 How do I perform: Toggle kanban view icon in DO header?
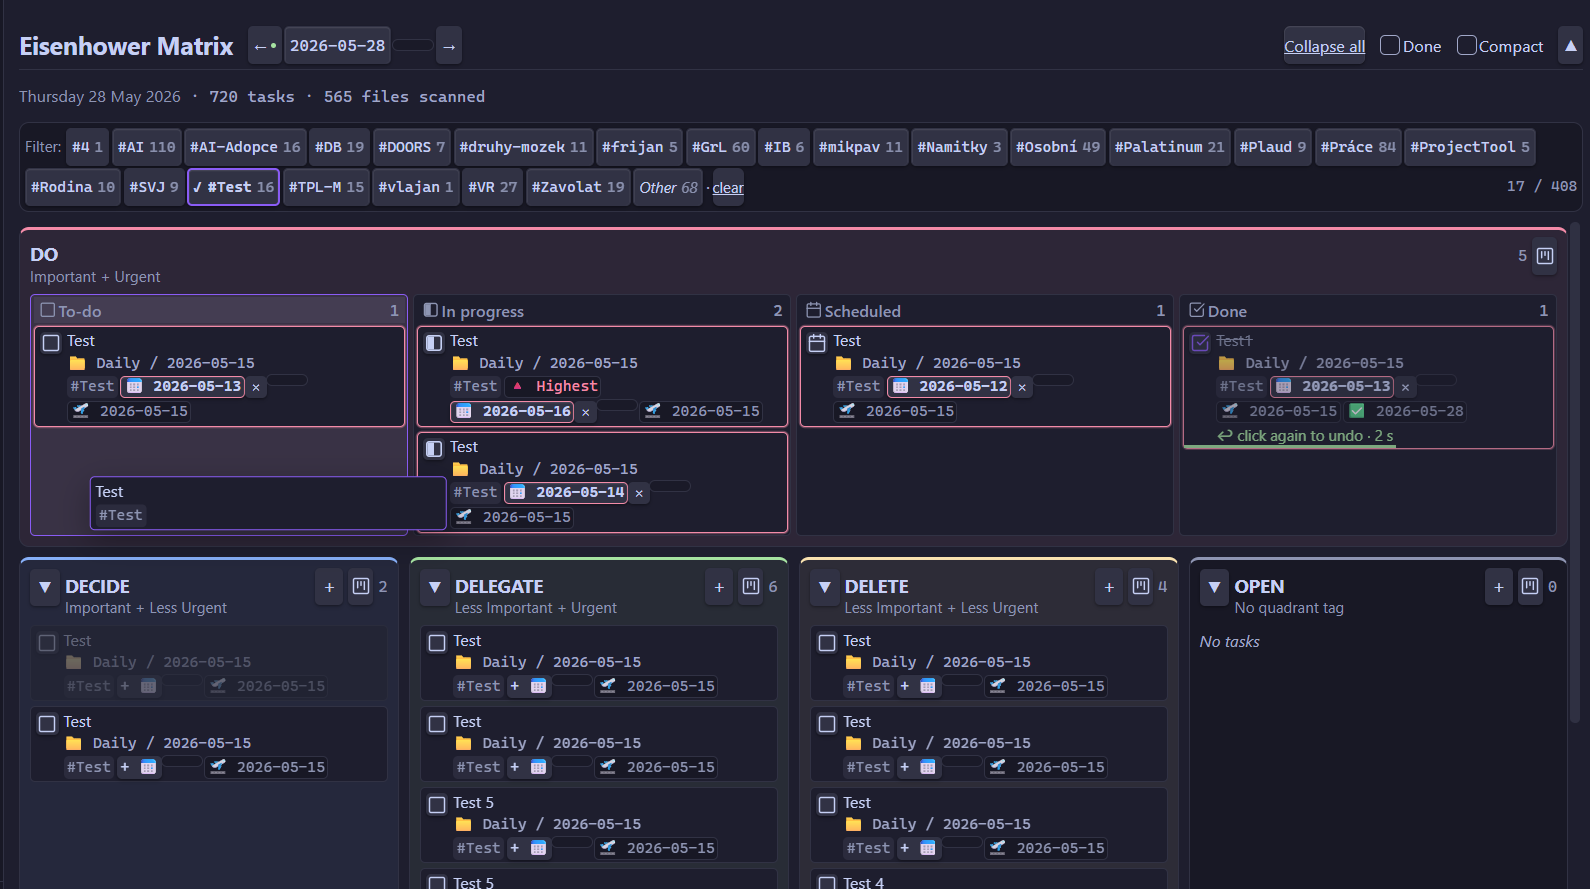coord(1545,256)
